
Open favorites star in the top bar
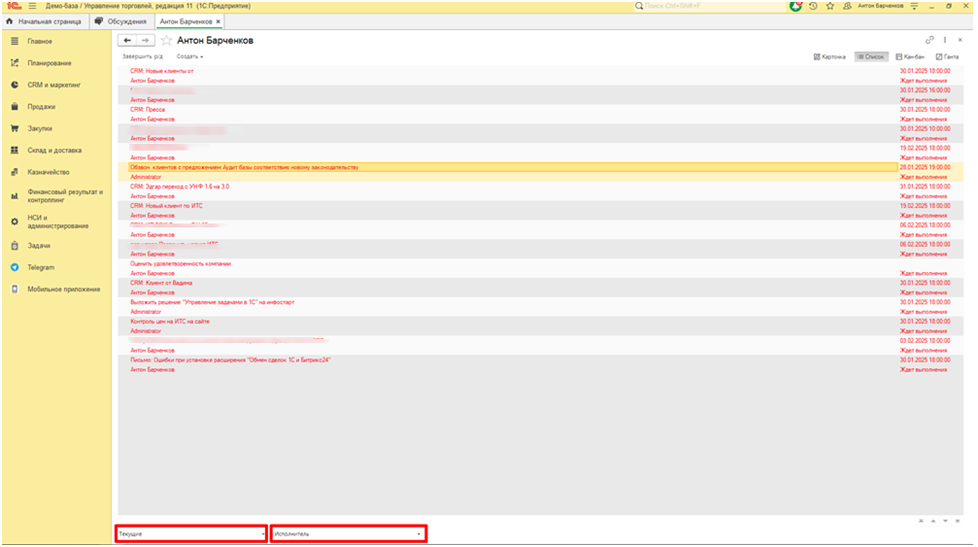click(x=829, y=6)
